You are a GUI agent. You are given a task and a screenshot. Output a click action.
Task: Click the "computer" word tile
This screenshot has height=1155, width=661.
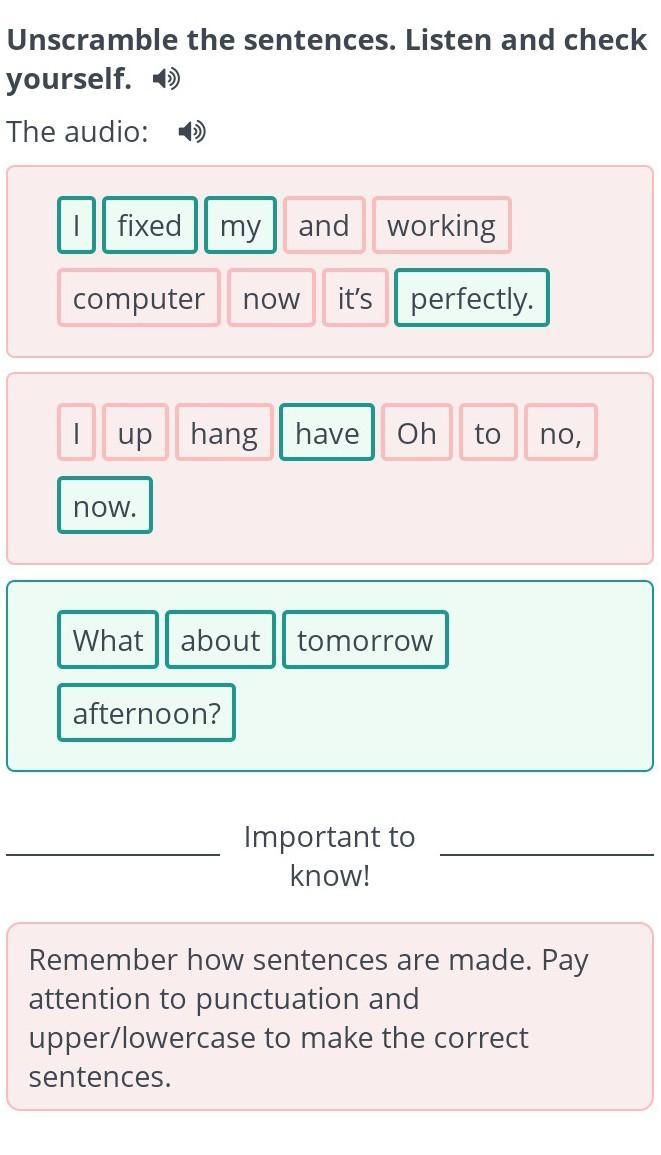139,299
